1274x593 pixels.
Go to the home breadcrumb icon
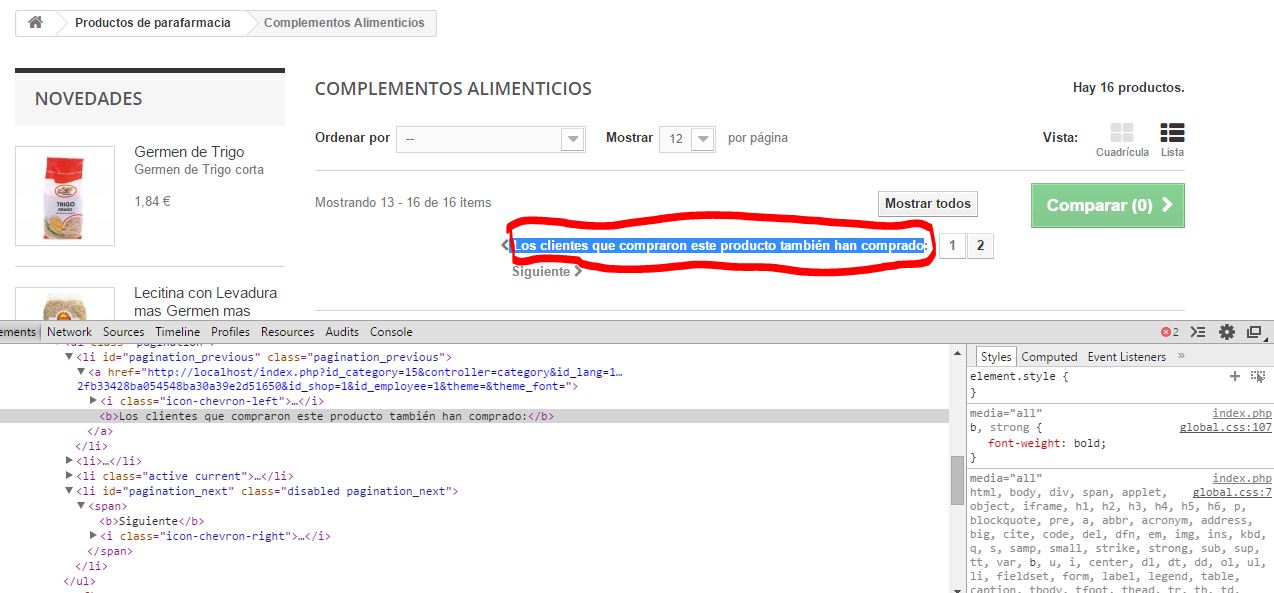[35, 22]
